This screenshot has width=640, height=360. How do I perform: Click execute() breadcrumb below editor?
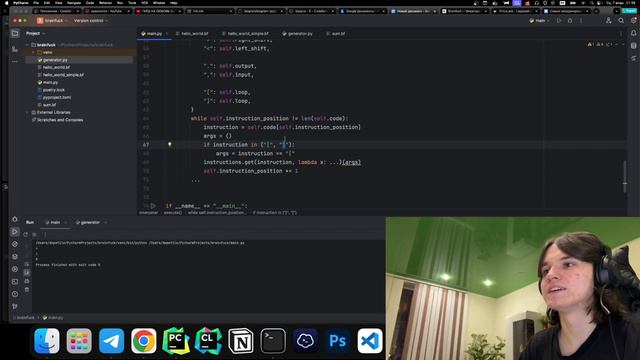tap(173, 213)
